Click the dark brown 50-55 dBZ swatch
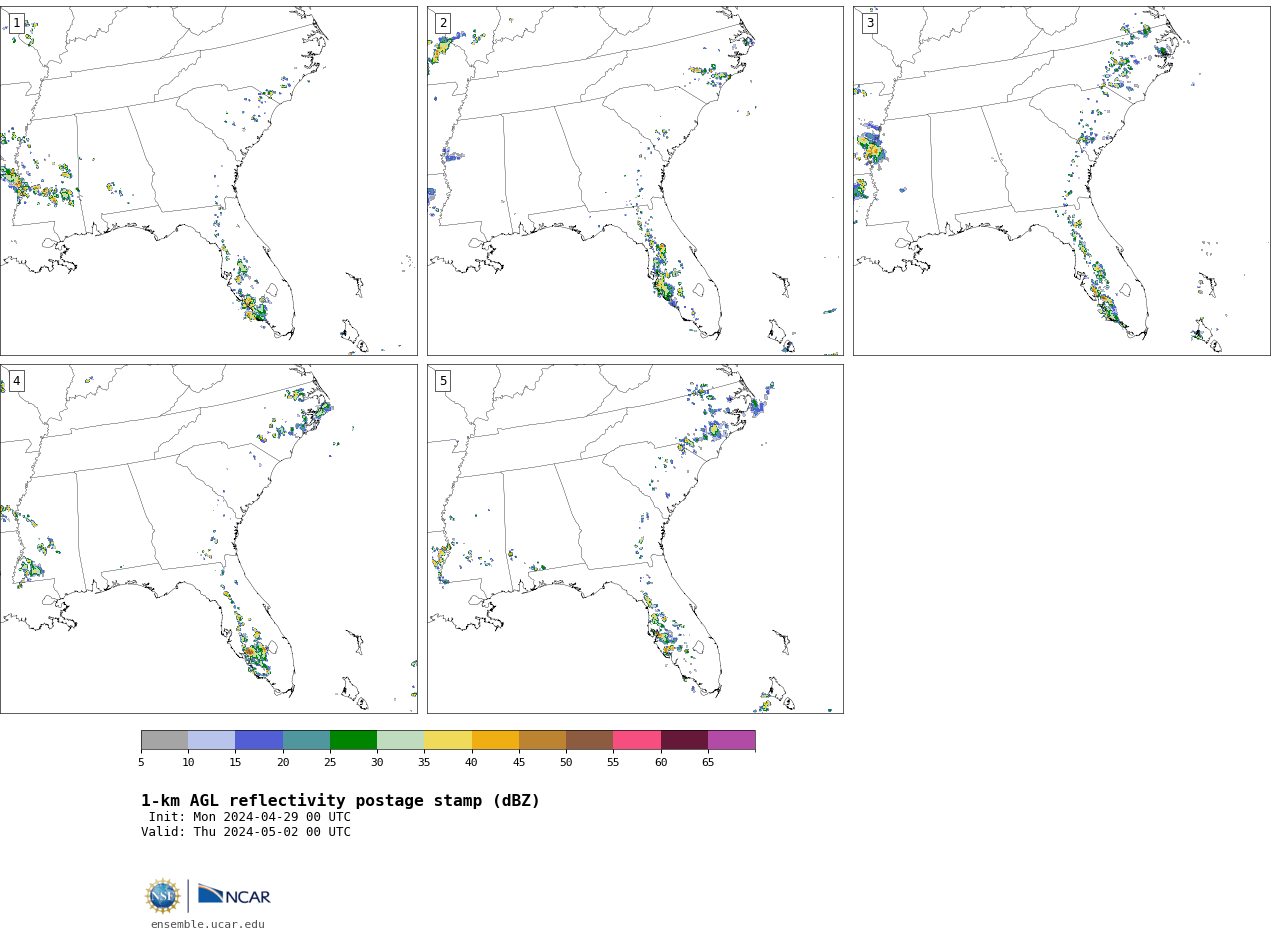Screen dimensions: 1280x936 click(x=589, y=740)
